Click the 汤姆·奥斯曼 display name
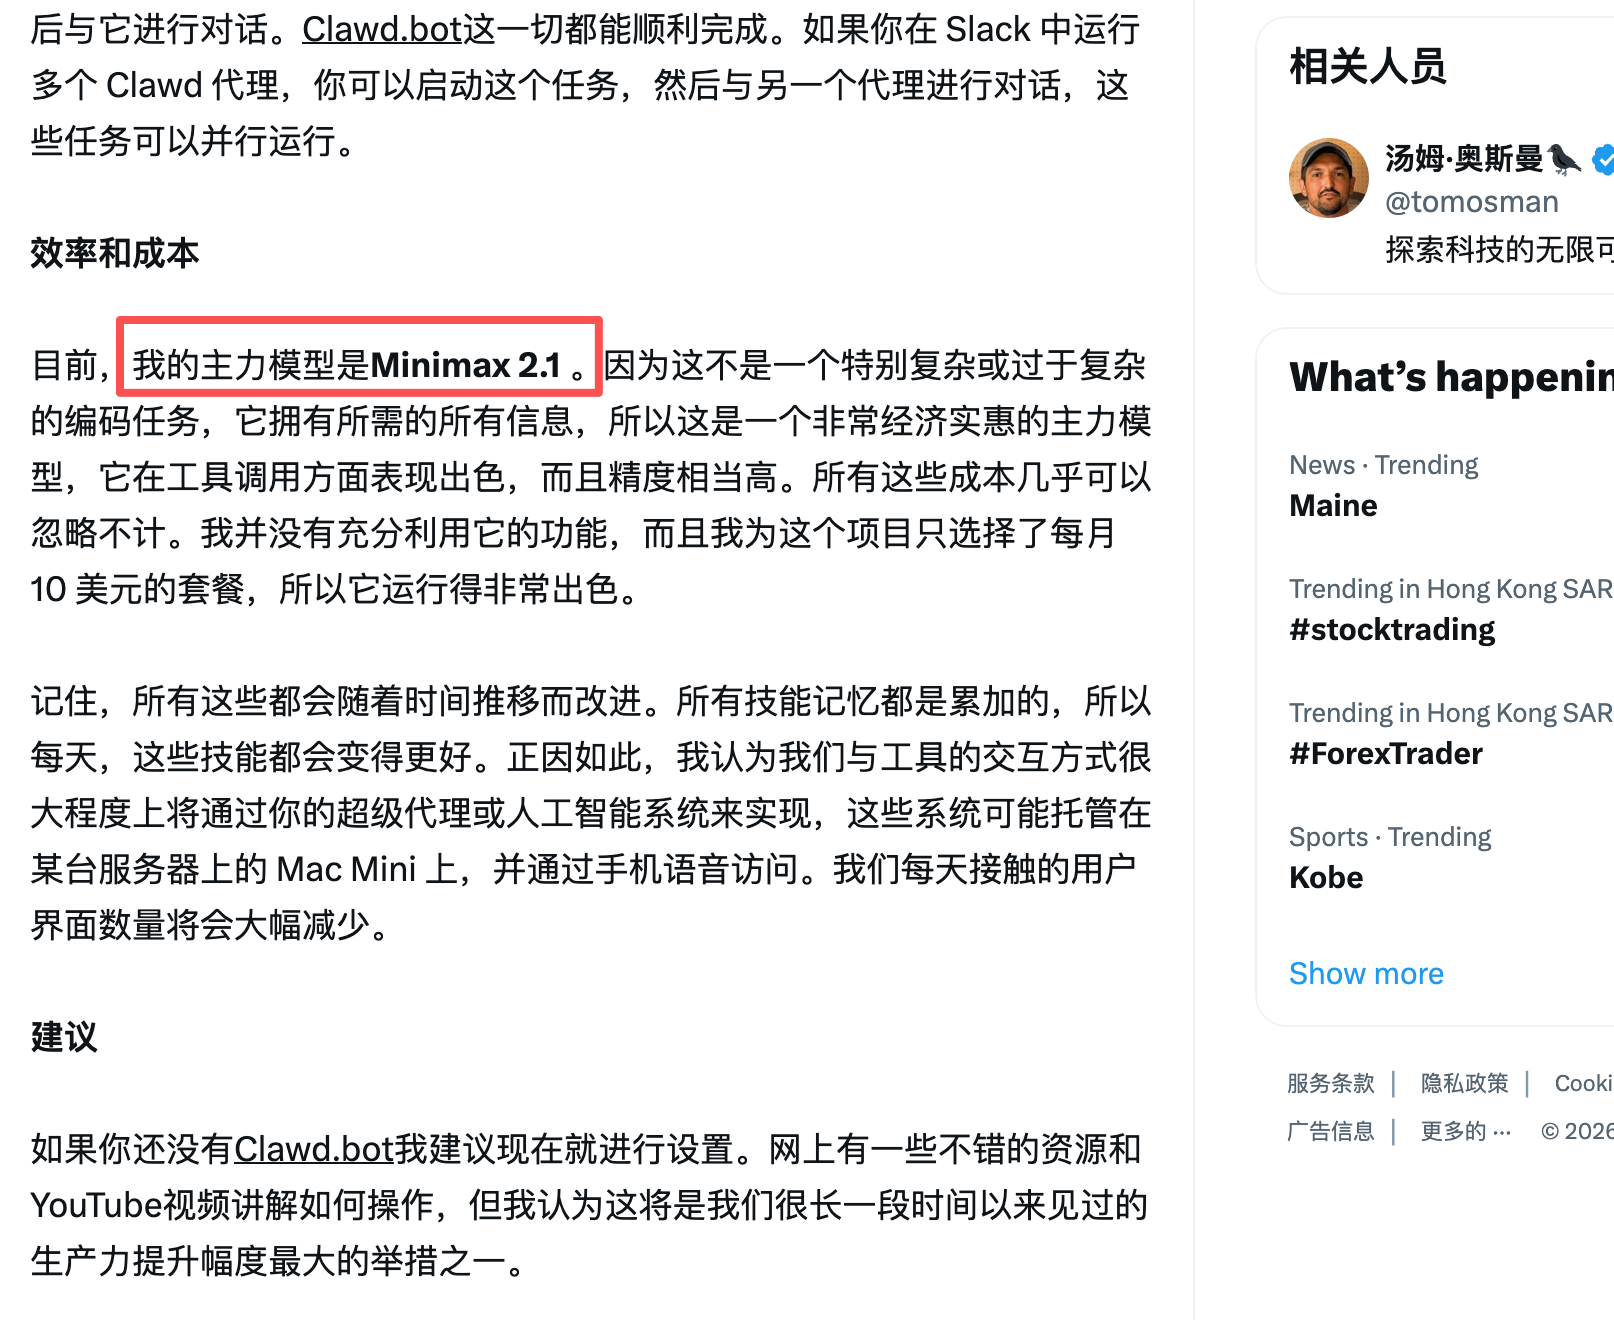The height and width of the screenshot is (1320, 1614). click(x=1464, y=158)
